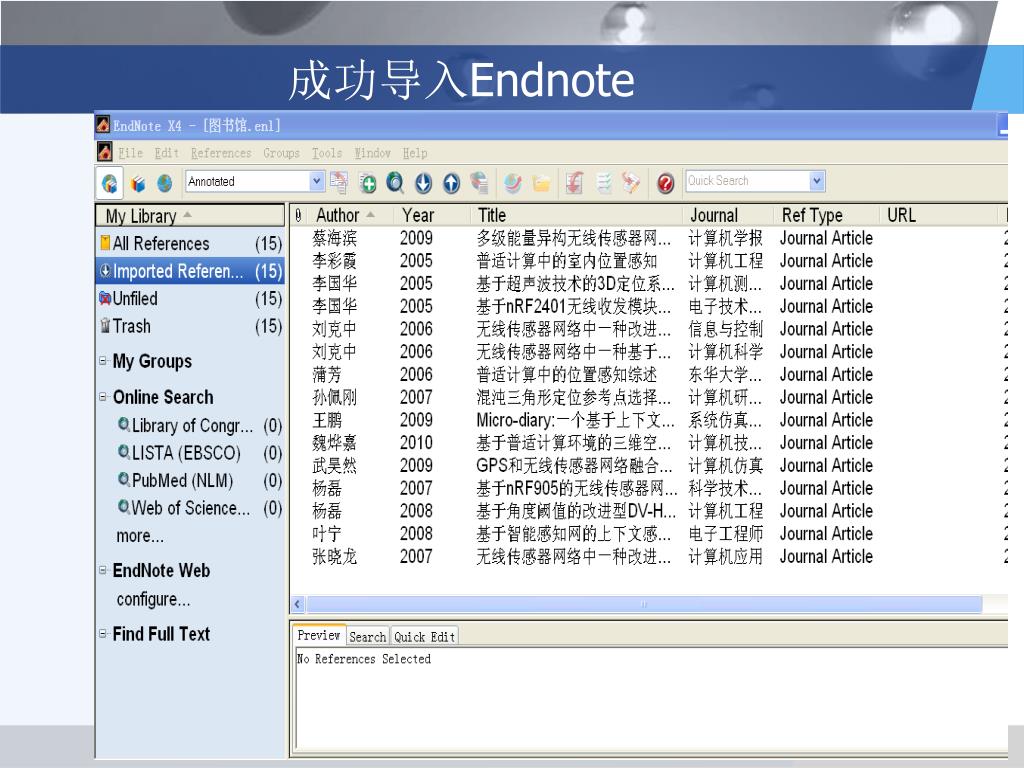Open the Annotated output style dropdown
Screen dimensions: 1024x768
(x=317, y=181)
